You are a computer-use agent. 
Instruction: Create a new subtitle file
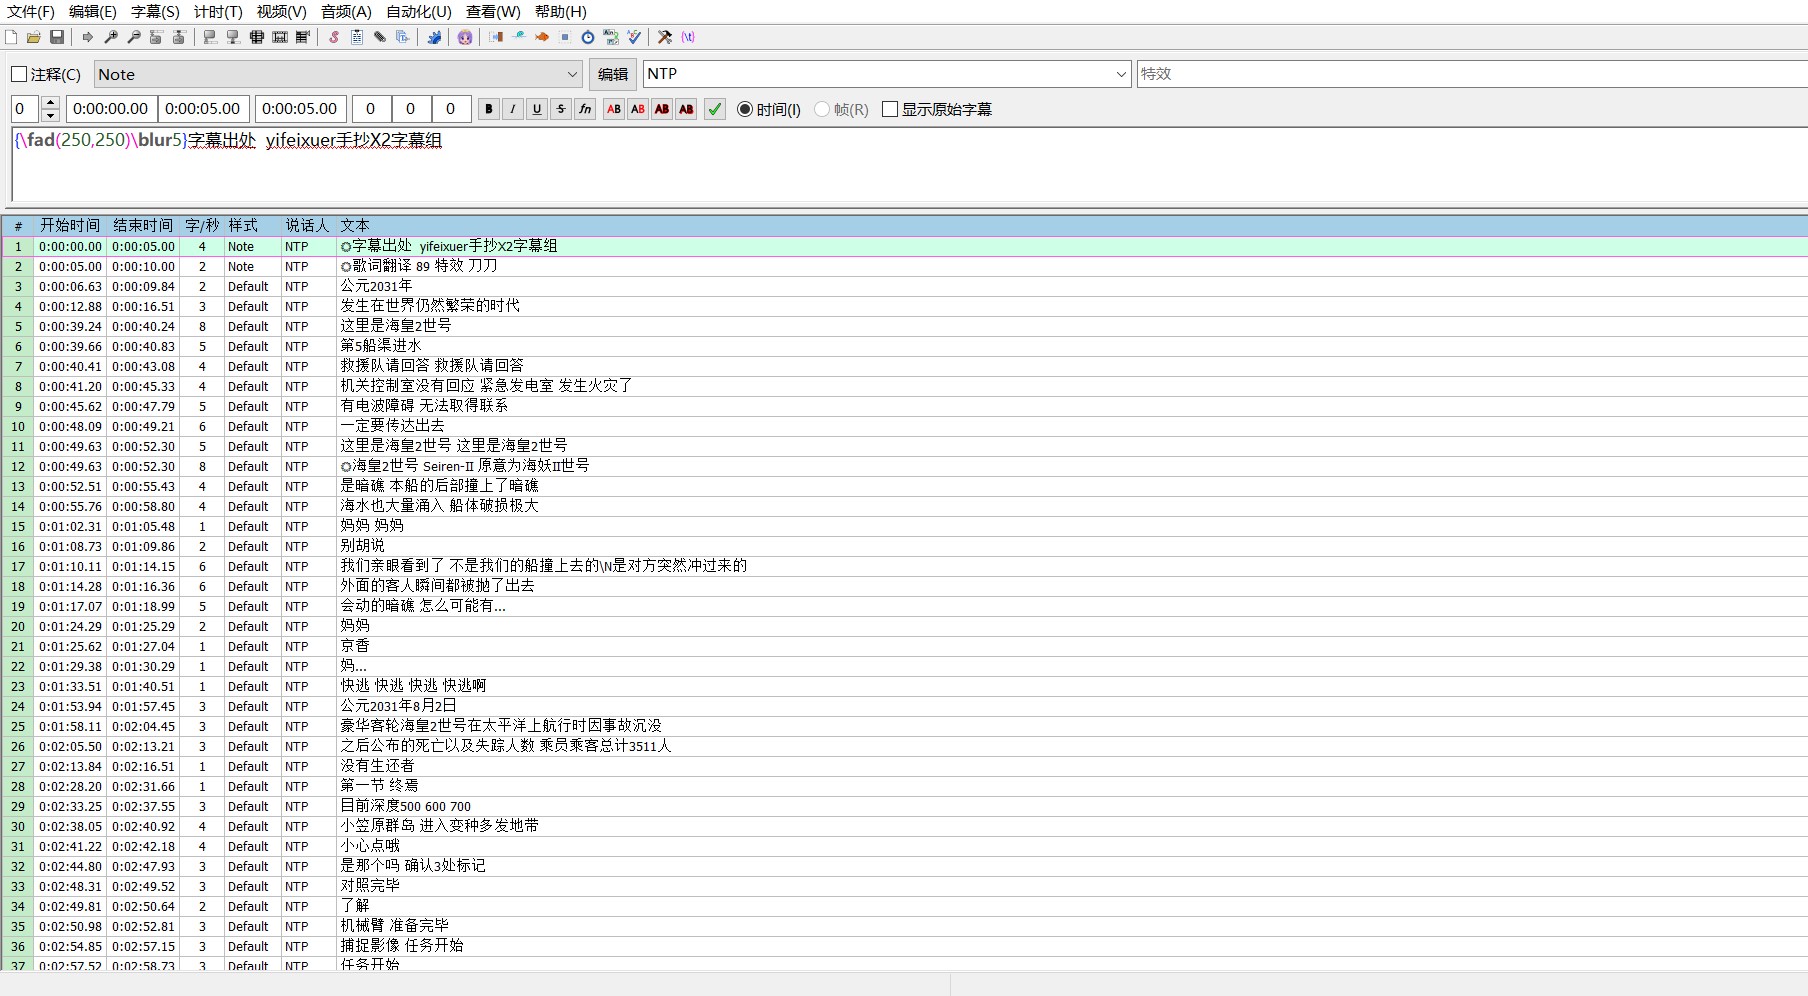coord(11,37)
